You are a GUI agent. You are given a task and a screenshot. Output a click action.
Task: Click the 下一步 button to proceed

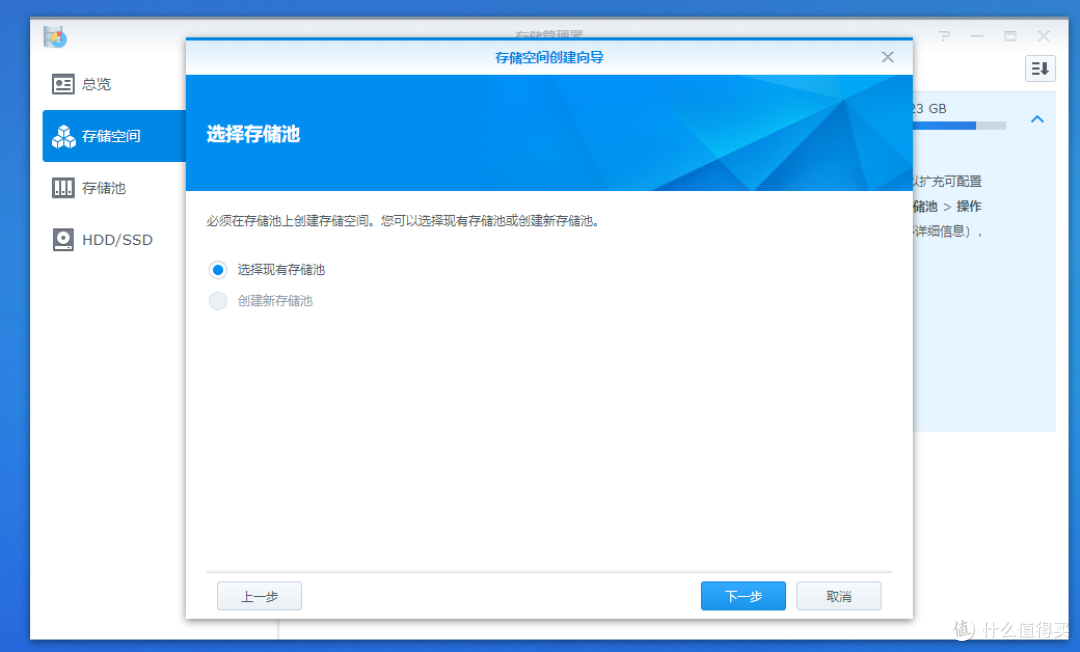pos(743,596)
